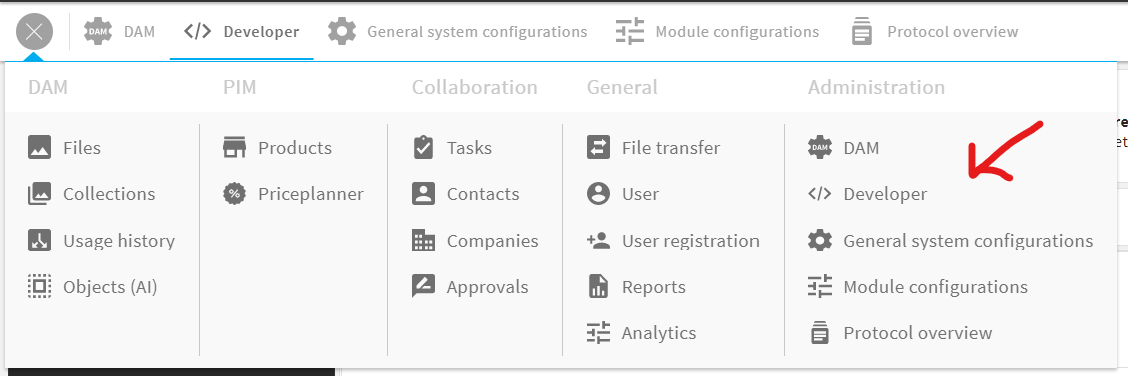Close the navigation menu with the X button
1128x376 pixels.
[x=35, y=32]
